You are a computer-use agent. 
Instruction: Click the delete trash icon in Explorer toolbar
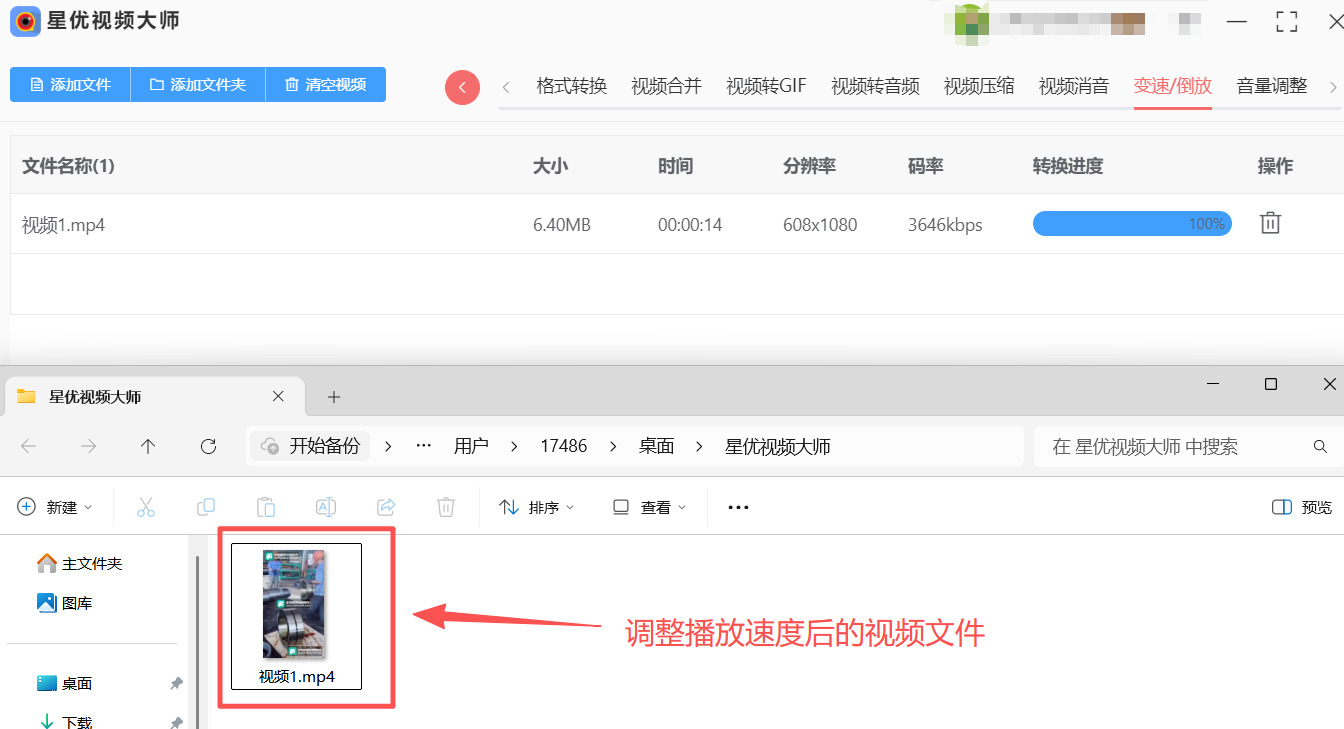[x=446, y=507]
